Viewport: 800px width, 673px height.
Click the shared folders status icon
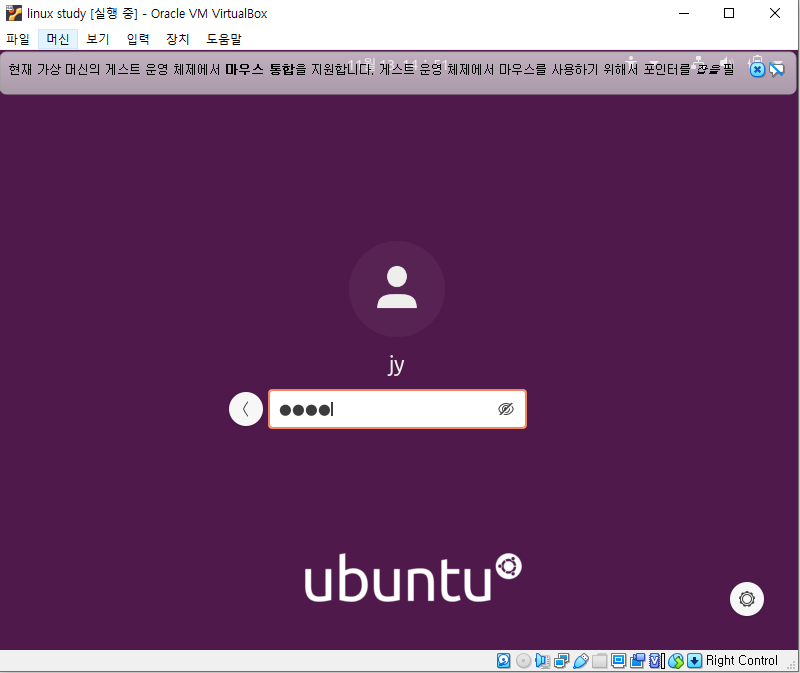pyautogui.click(x=599, y=661)
